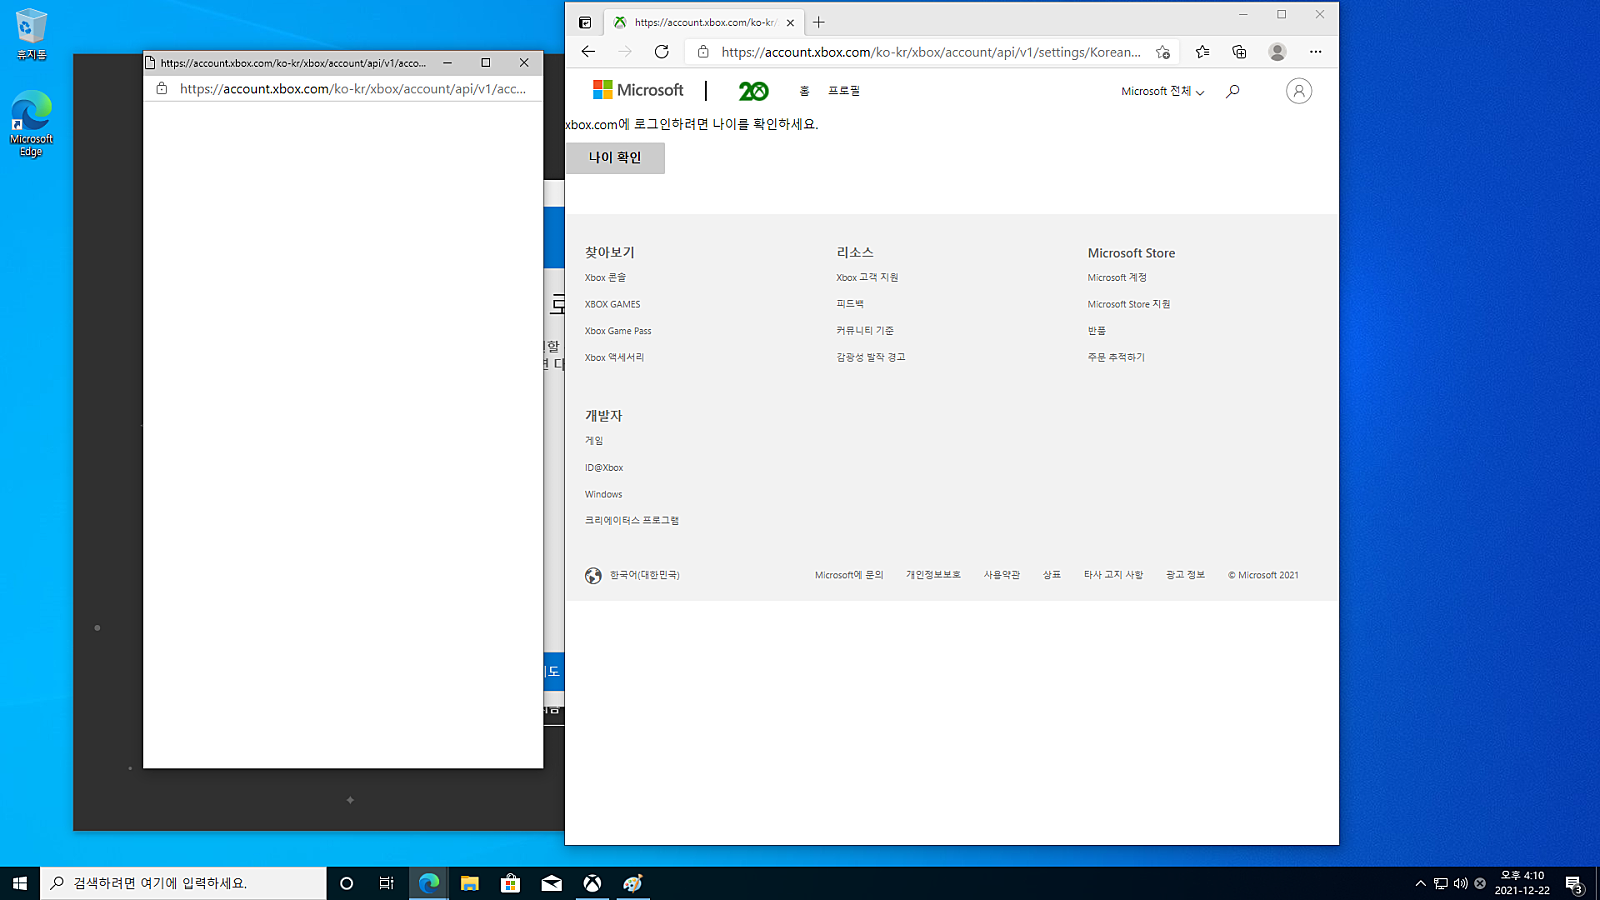The height and width of the screenshot is (900, 1600).
Task: Go back in Edge browser history
Action: [588, 52]
